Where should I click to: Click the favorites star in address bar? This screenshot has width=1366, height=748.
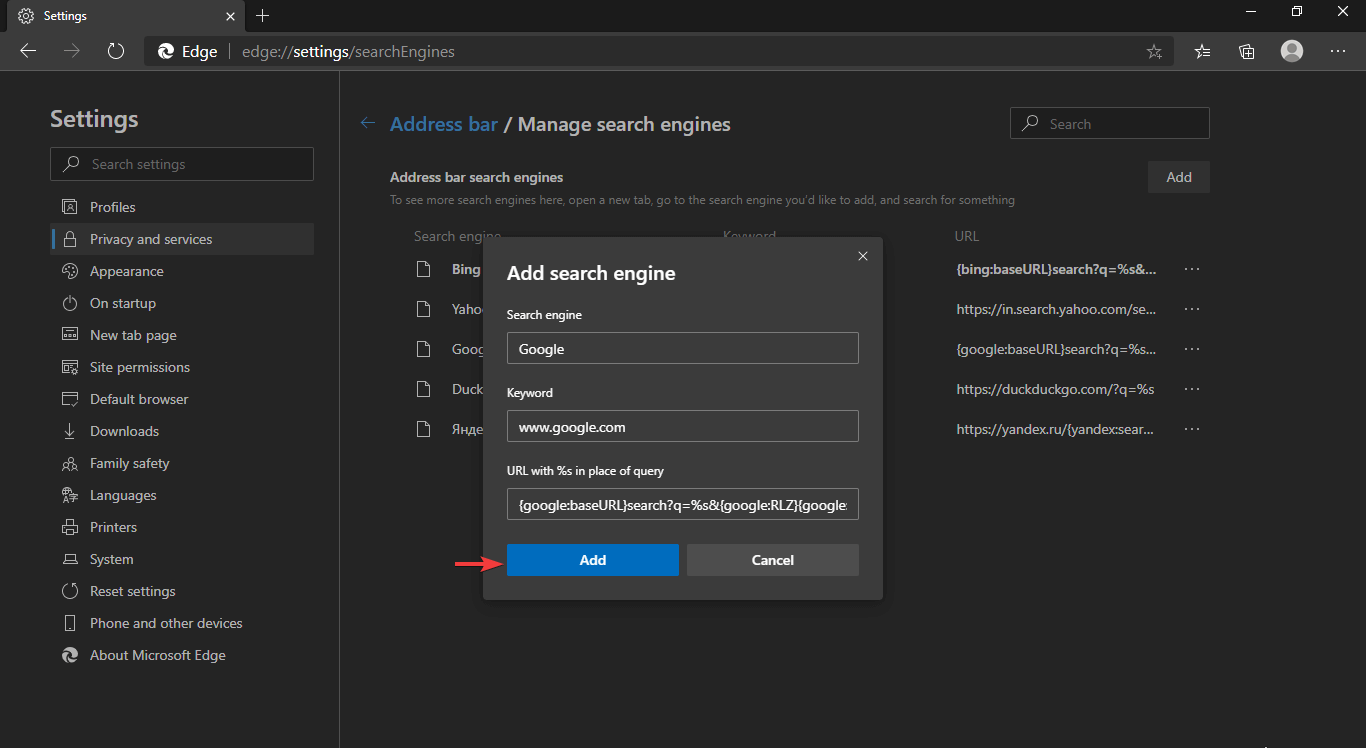point(1154,51)
